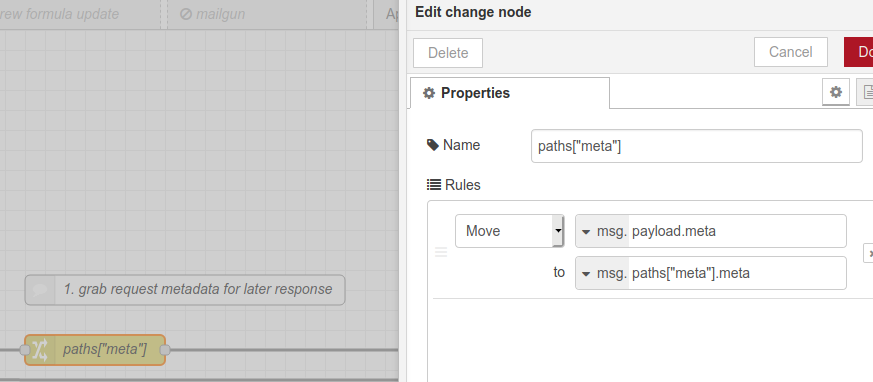
Task: Cancel the change node edits
Action: coord(791,52)
